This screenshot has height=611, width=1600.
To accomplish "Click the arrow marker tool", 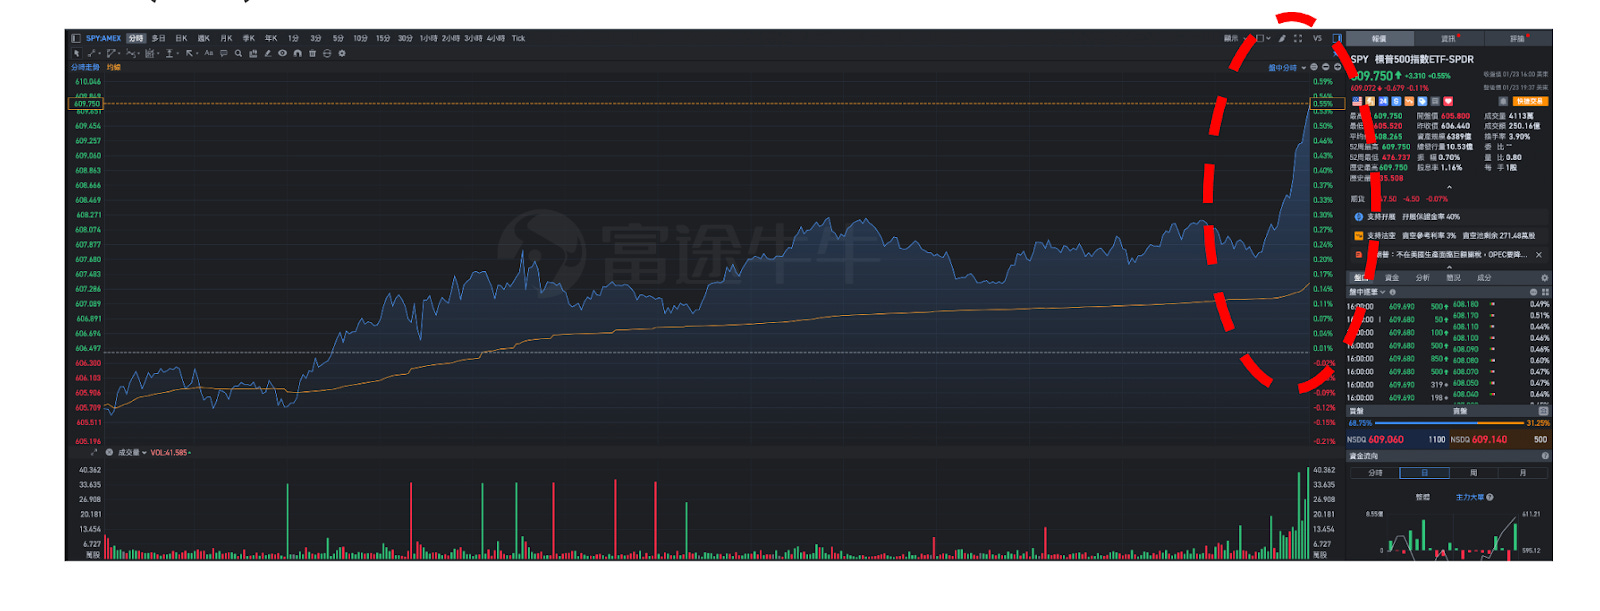I will point(189,53).
